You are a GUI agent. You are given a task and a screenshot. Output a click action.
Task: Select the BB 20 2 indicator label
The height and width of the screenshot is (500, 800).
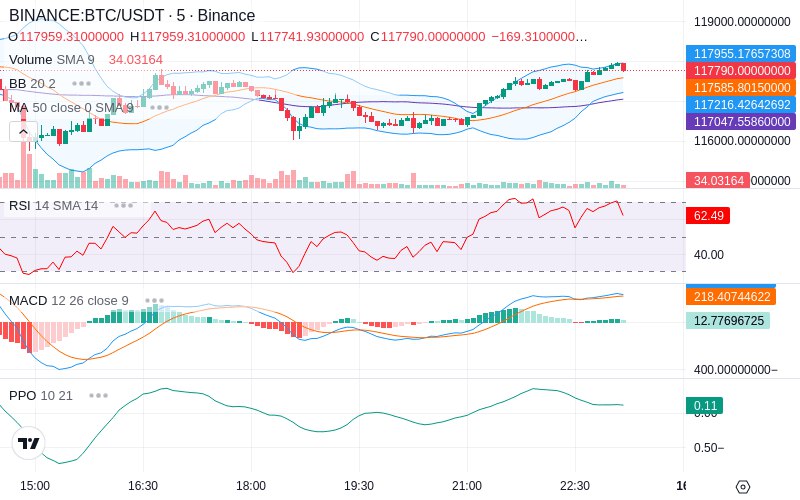tap(32, 83)
